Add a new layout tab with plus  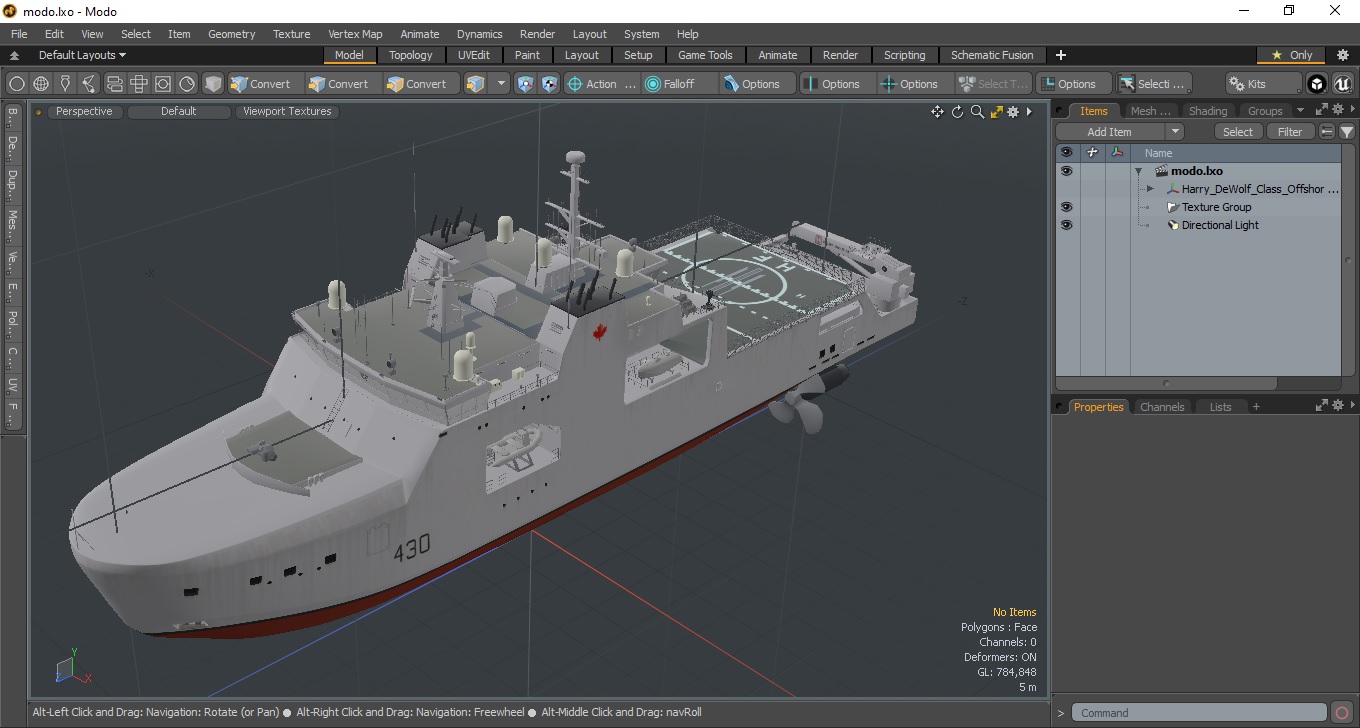point(1061,55)
